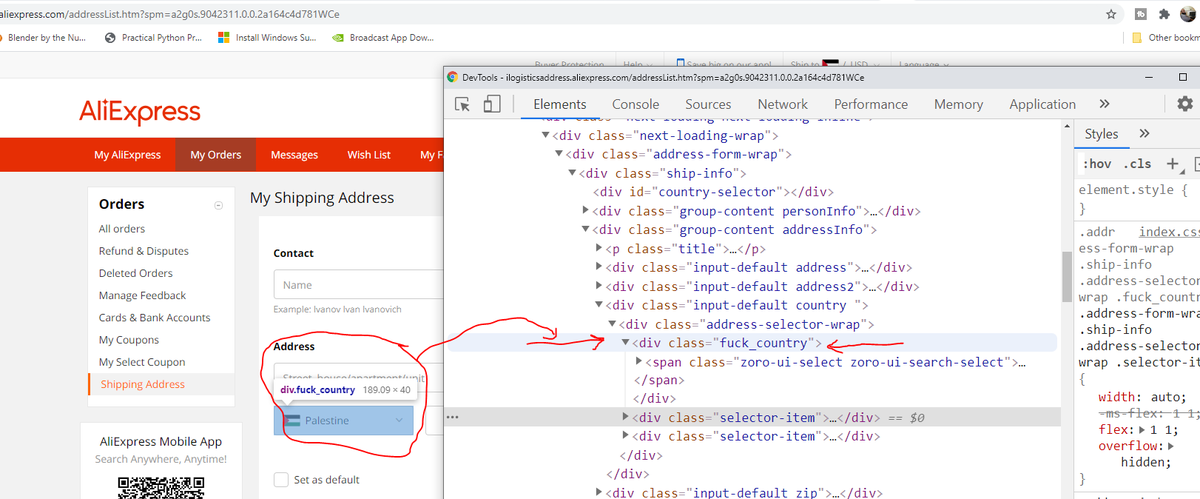The height and width of the screenshot is (499, 1200).
Task: Expand the input-default address2 node
Action: (599, 286)
